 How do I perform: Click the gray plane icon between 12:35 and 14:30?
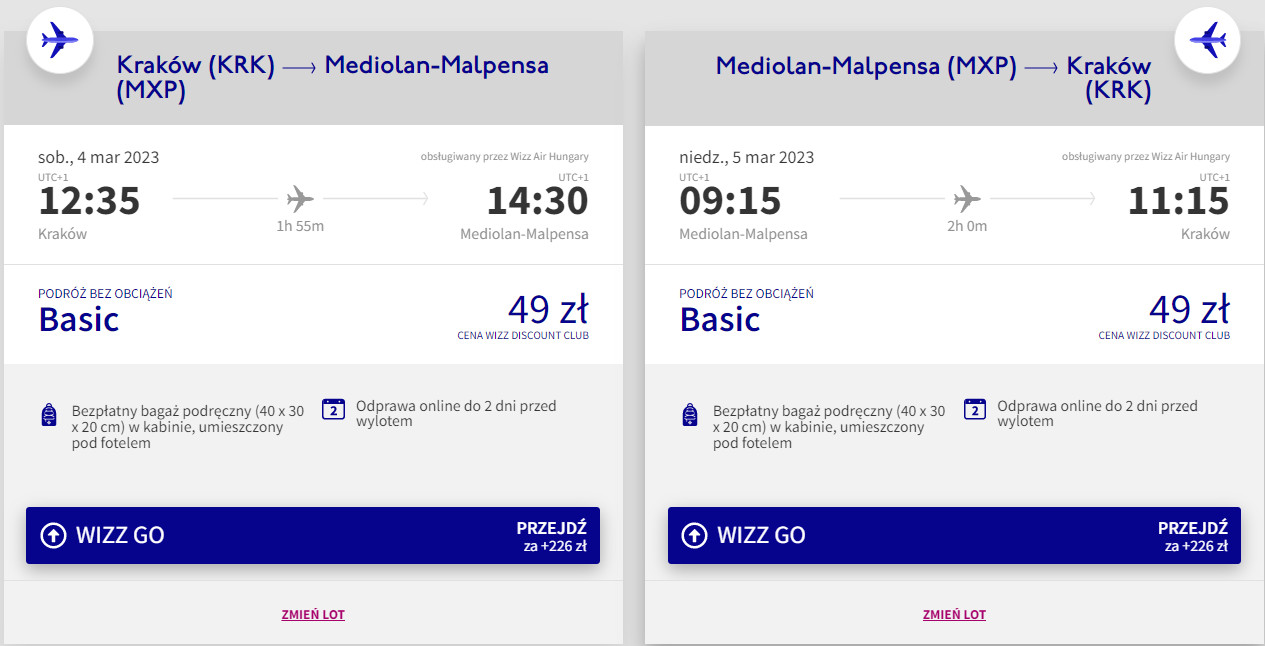coord(300,199)
